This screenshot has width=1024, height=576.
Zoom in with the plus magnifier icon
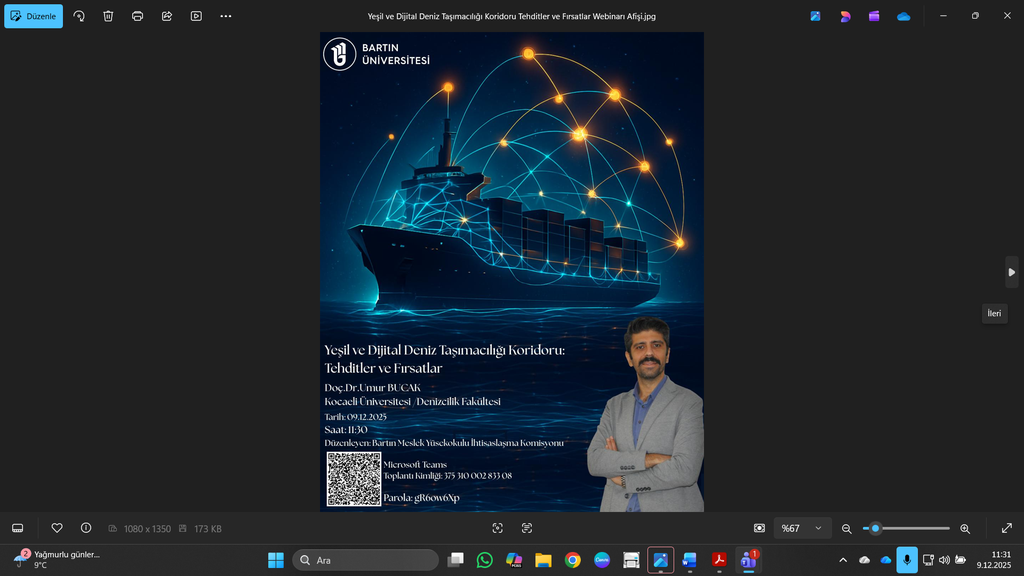pos(965,528)
